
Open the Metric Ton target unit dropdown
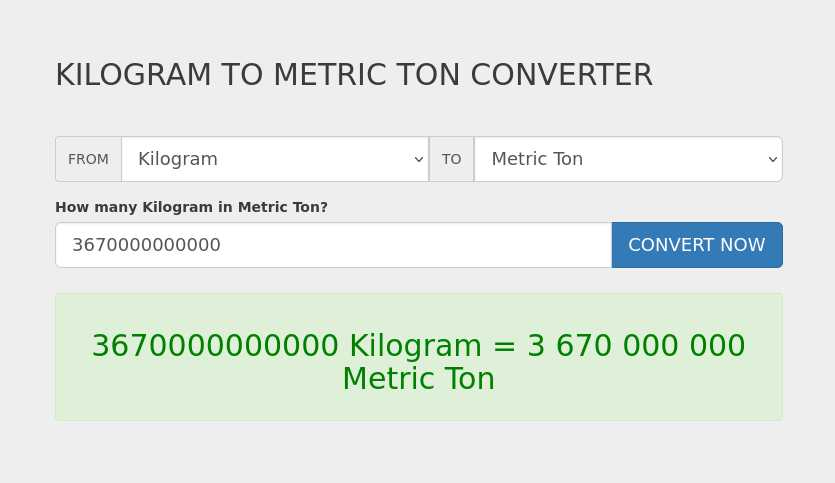(627, 159)
